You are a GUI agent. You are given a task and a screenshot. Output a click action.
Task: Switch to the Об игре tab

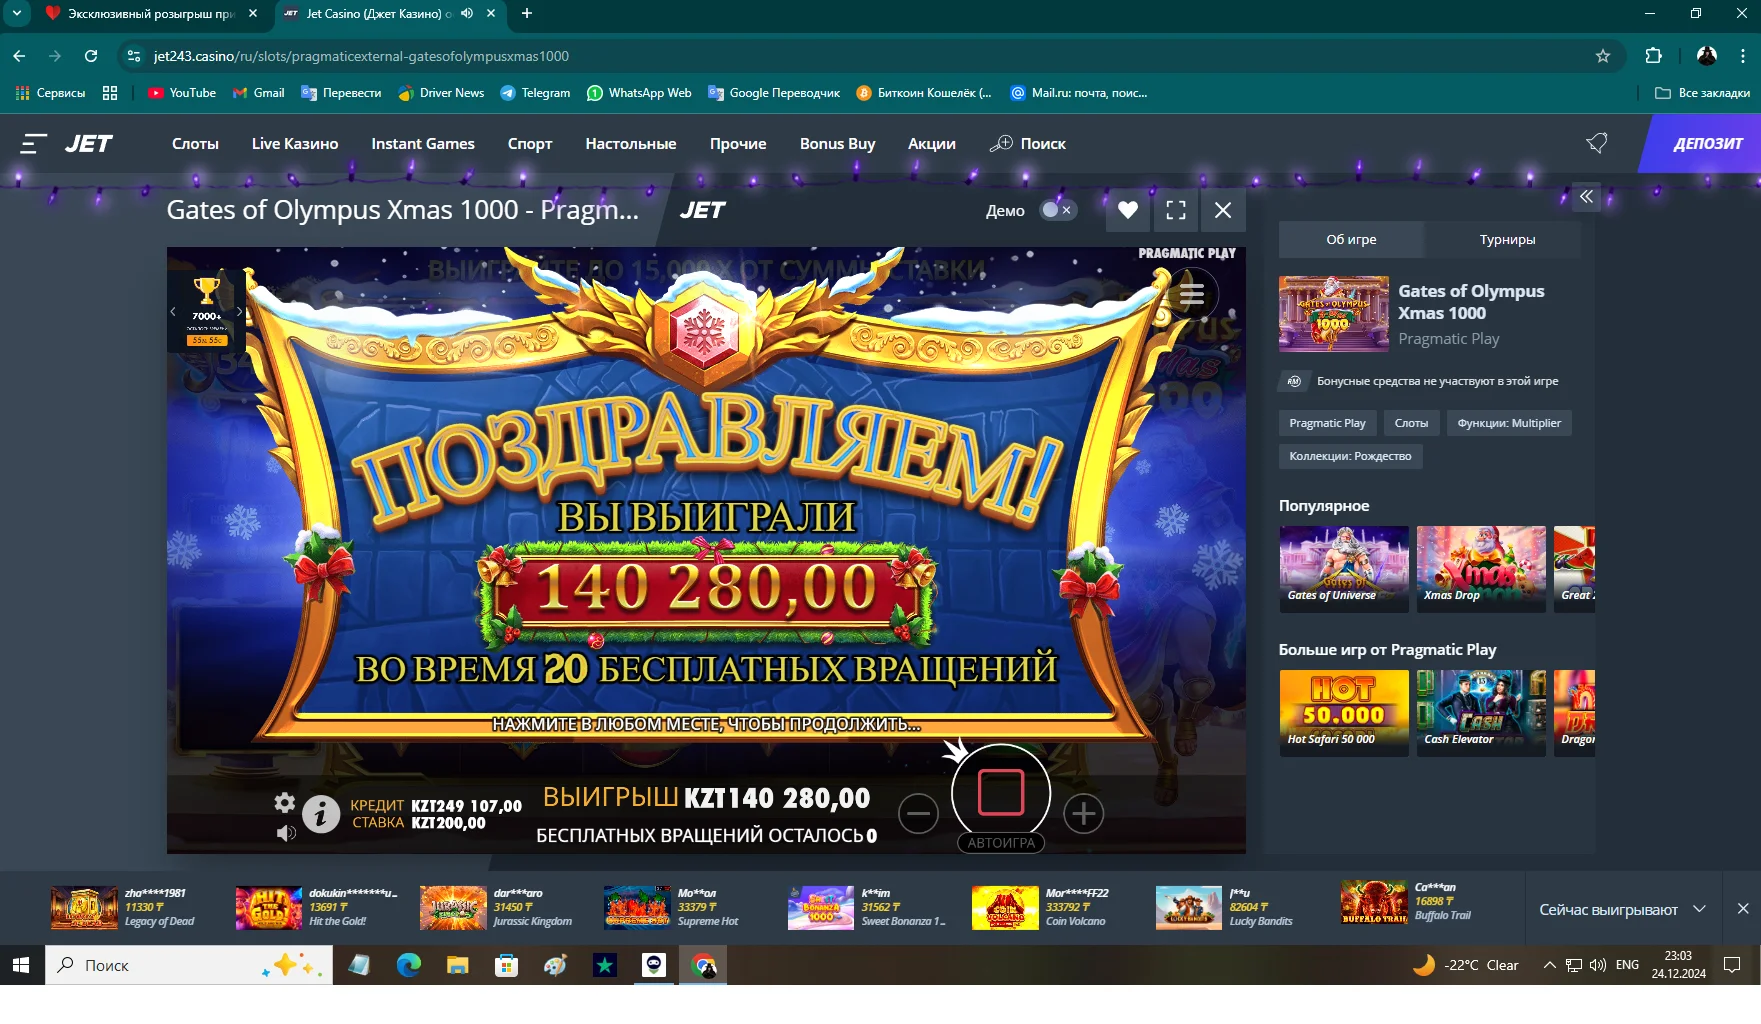(x=1351, y=240)
